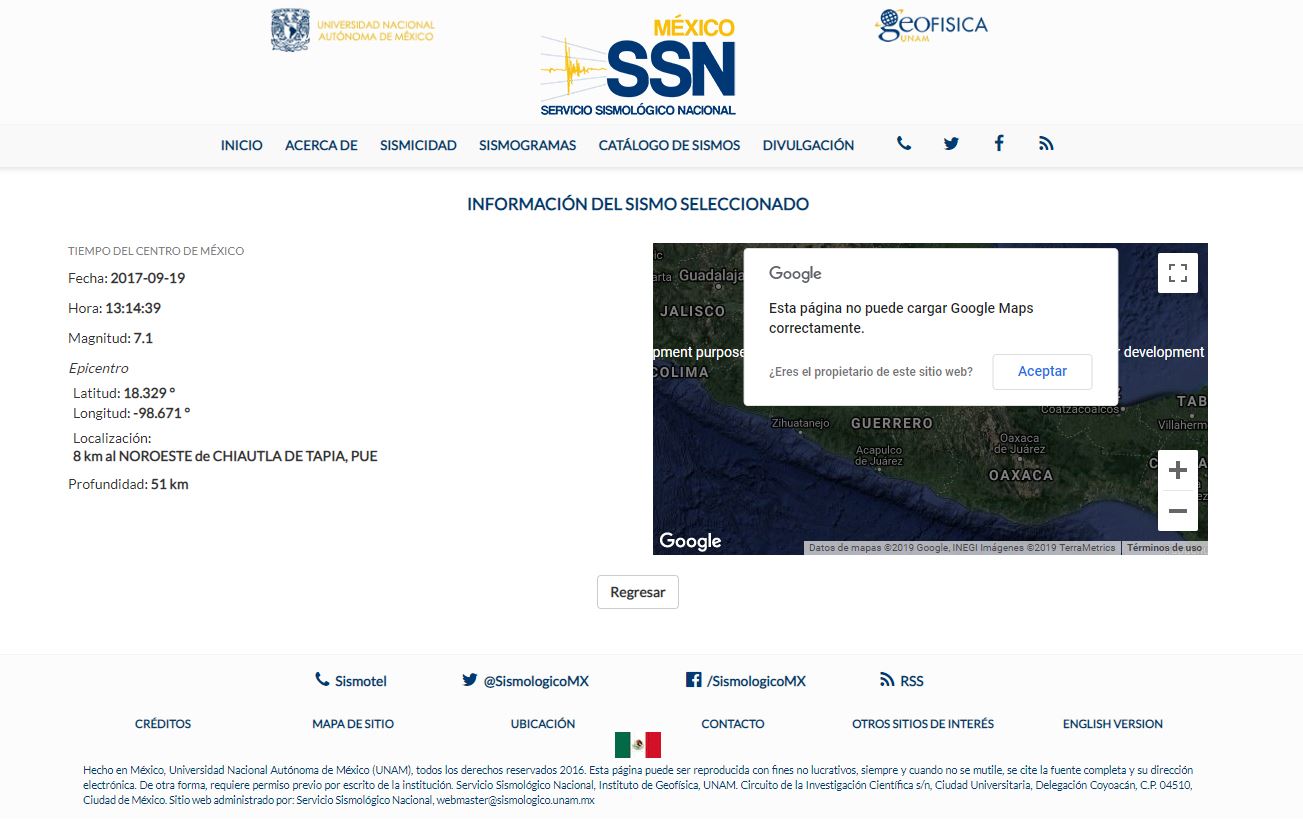
Task: Follow '¿Eres el propietario de este sitio web?' link
Action: (871, 372)
